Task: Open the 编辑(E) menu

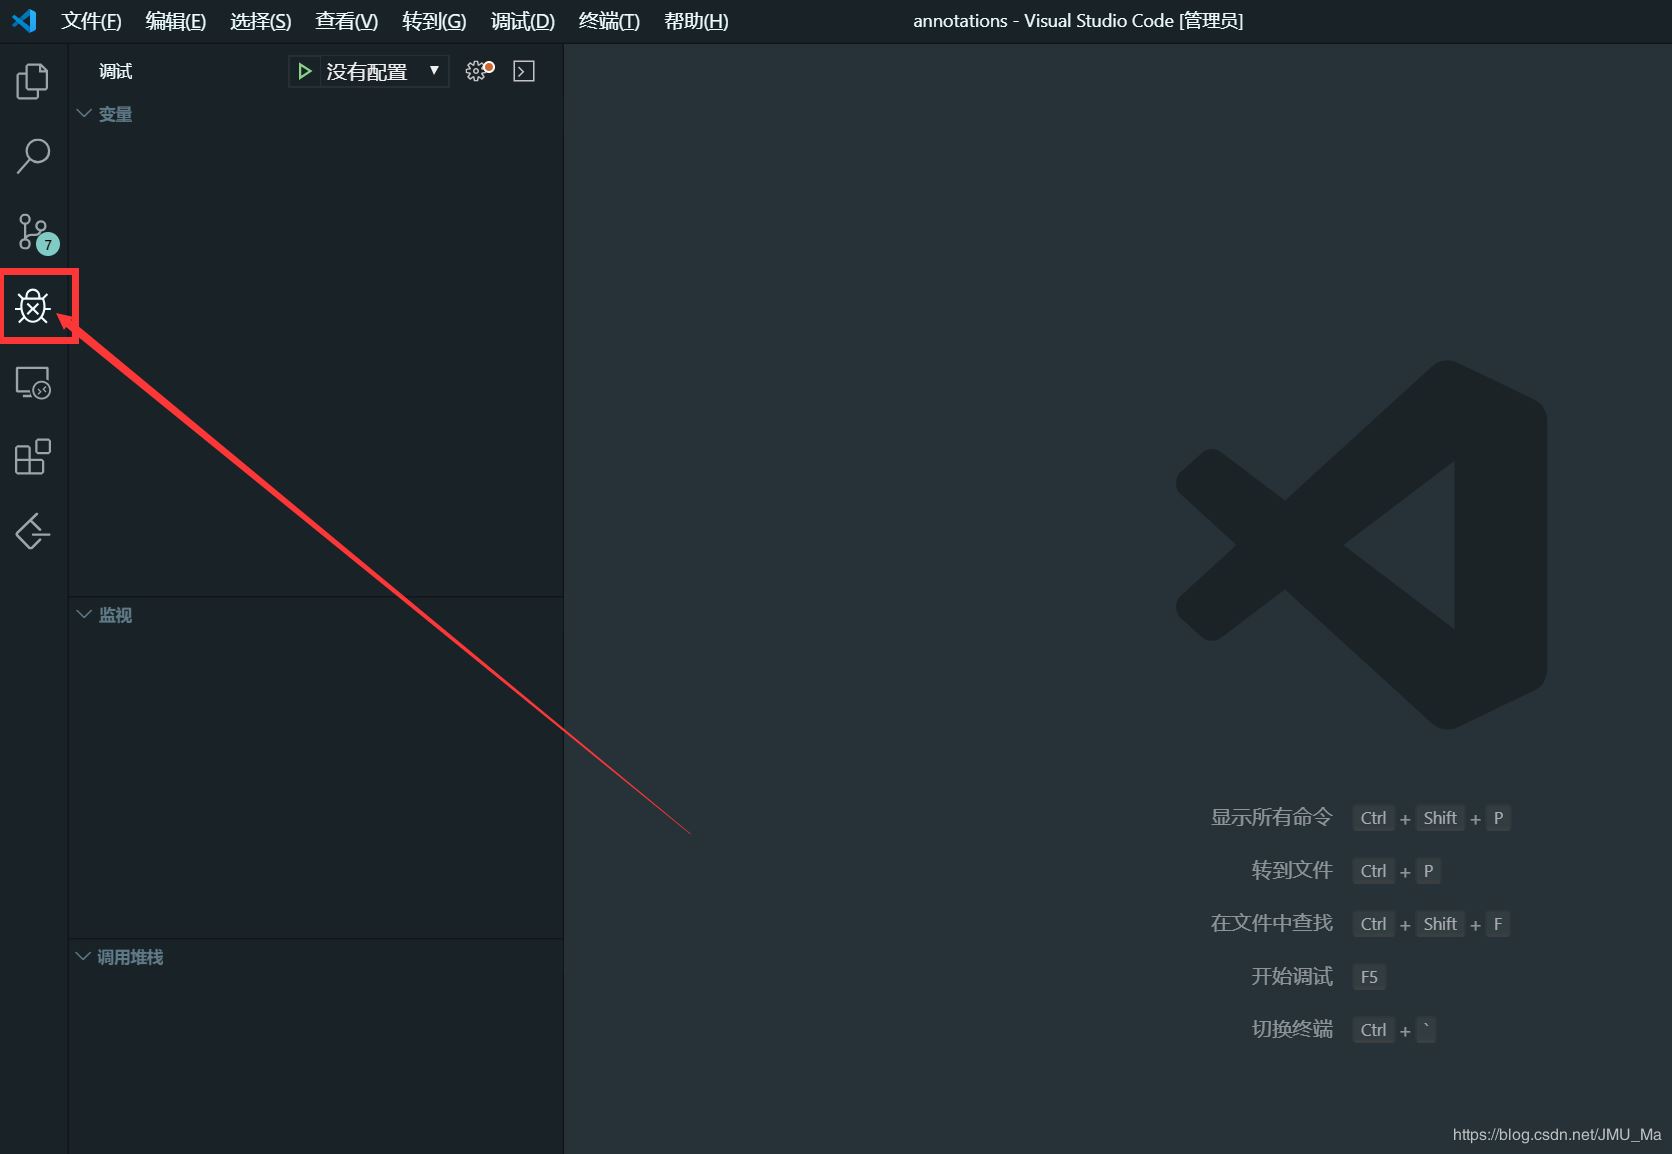Action: tap(176, 21)
